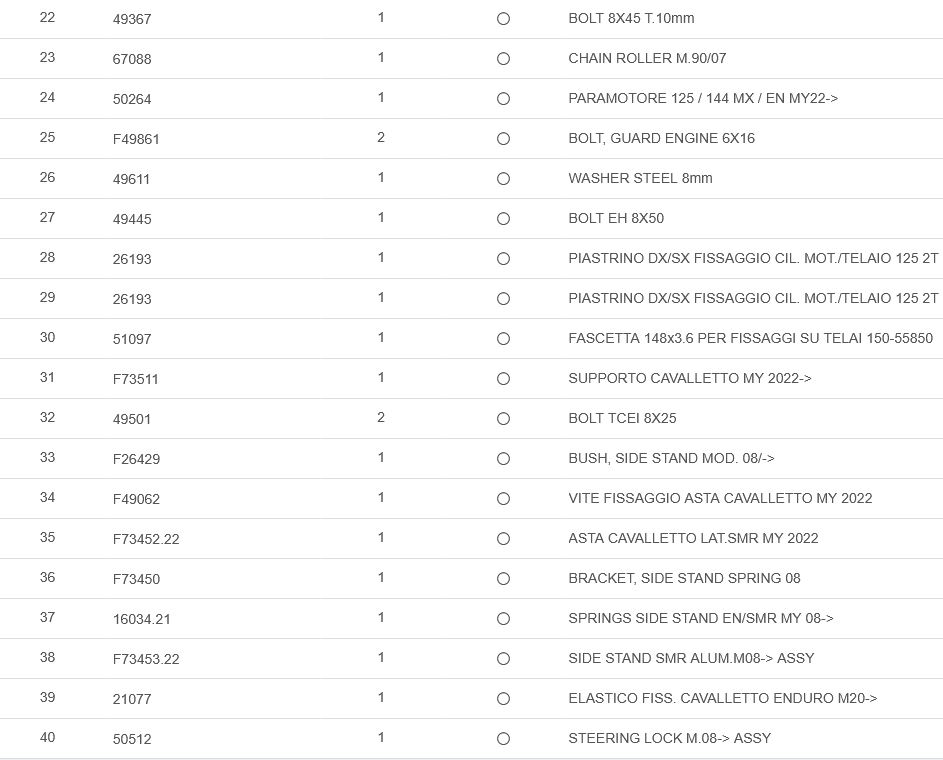Open part code F73452.22
The width and height of the screenshot is (943, 760).
pos(146,539)
